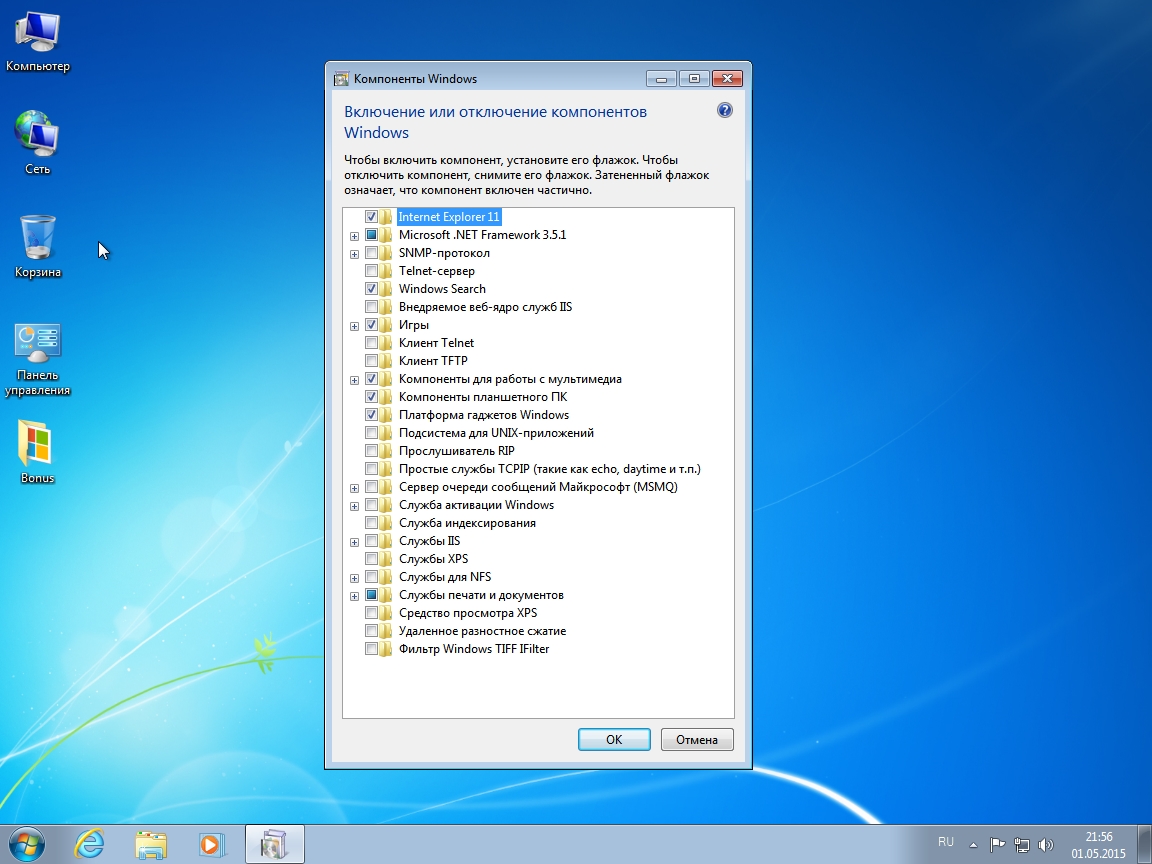Launch Internet Explorer from taskbar

click(x=89, y=843)
